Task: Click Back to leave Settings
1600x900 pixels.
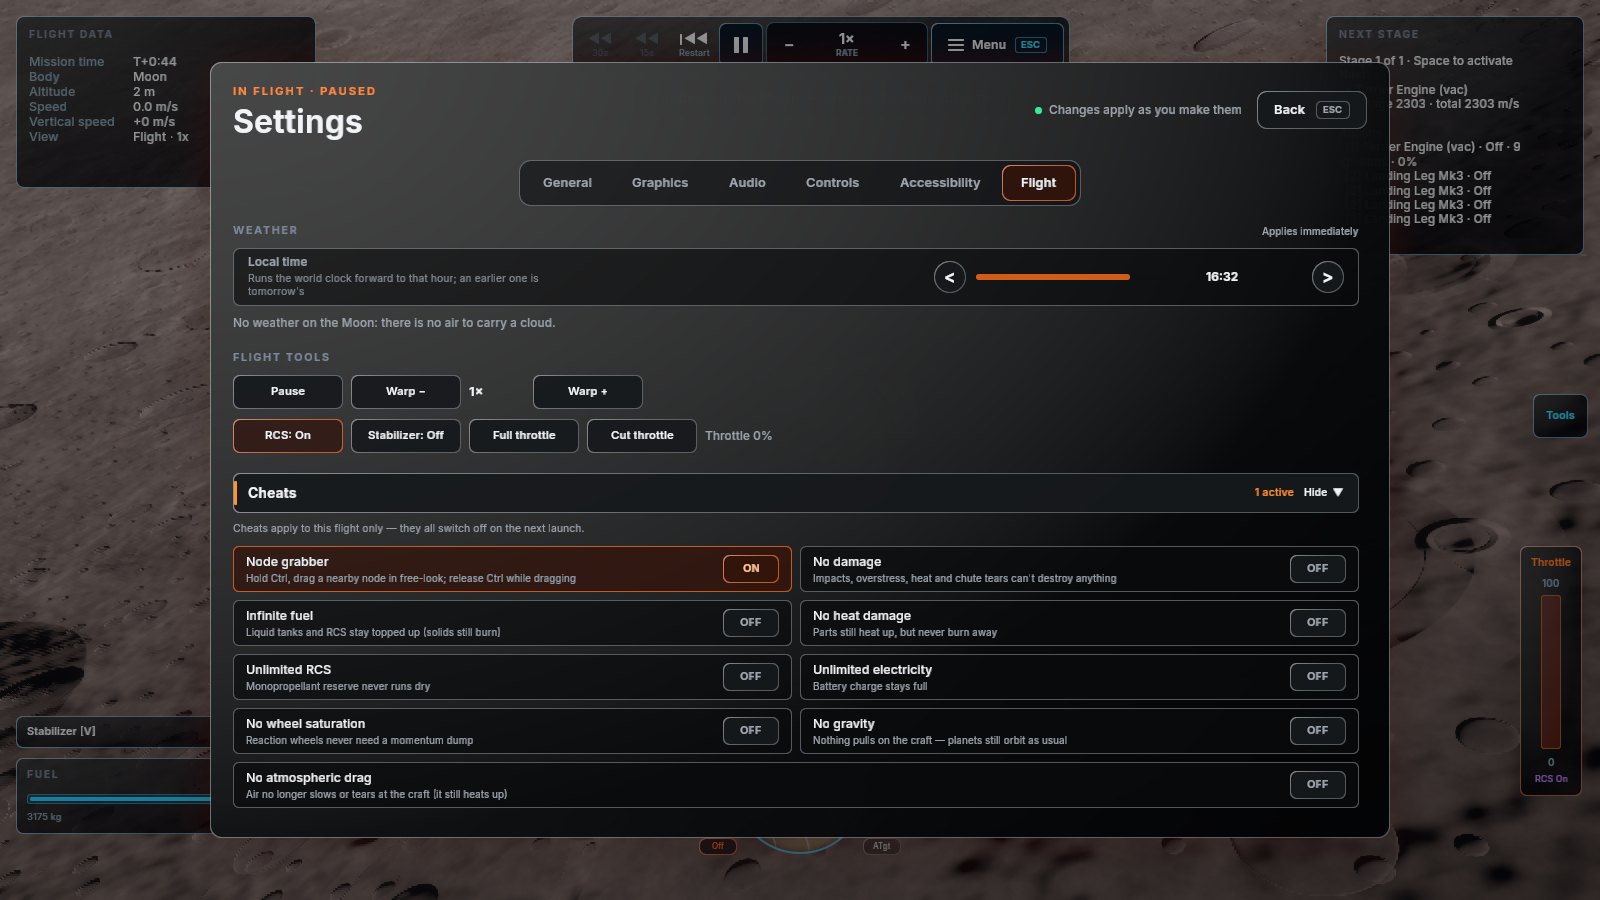Action: coord(1311,110)
